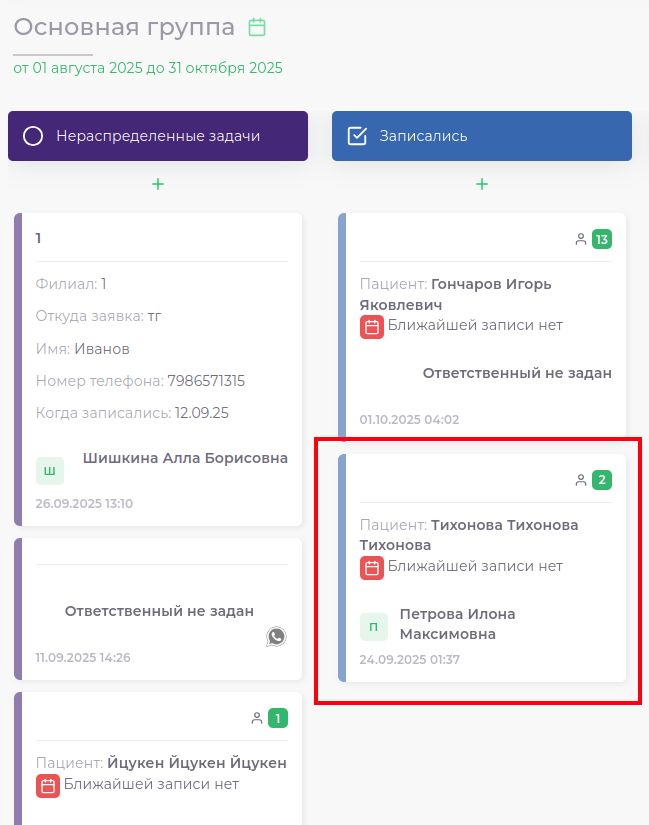Select the Записались column header

482,136
